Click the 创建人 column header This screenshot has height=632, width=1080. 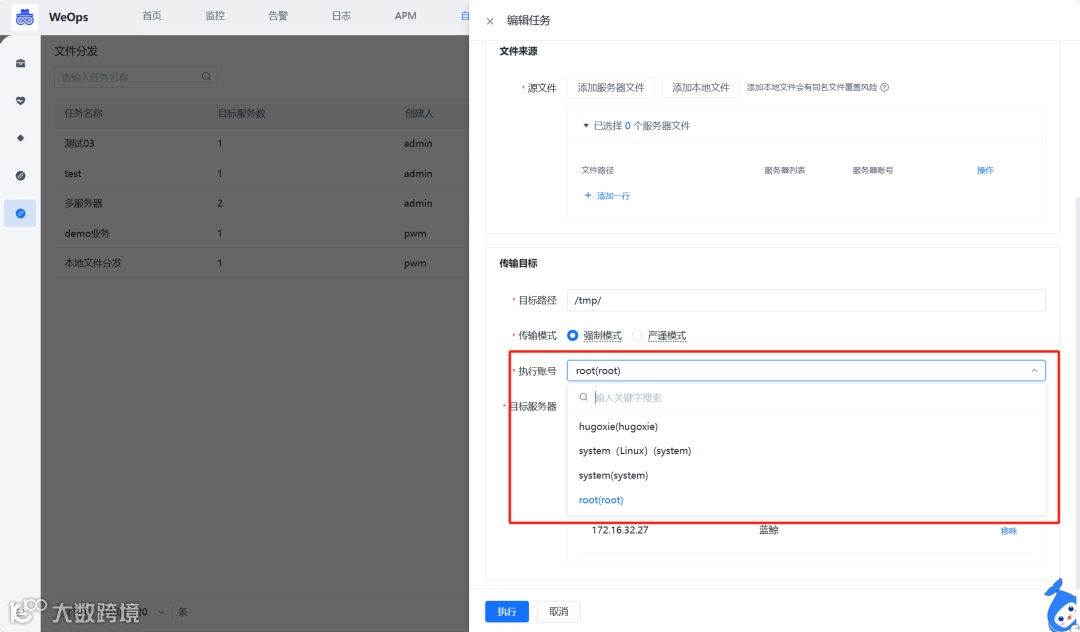click(419, 113)
